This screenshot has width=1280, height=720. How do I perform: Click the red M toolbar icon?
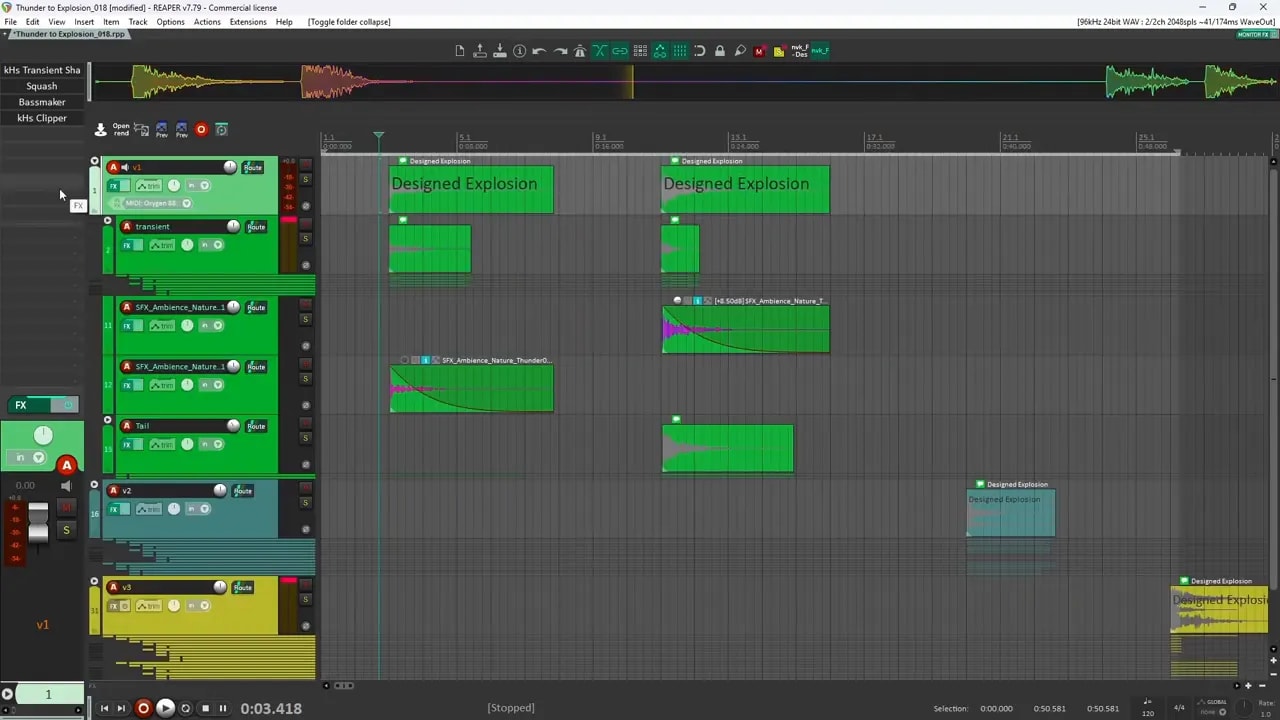point(759,51)
